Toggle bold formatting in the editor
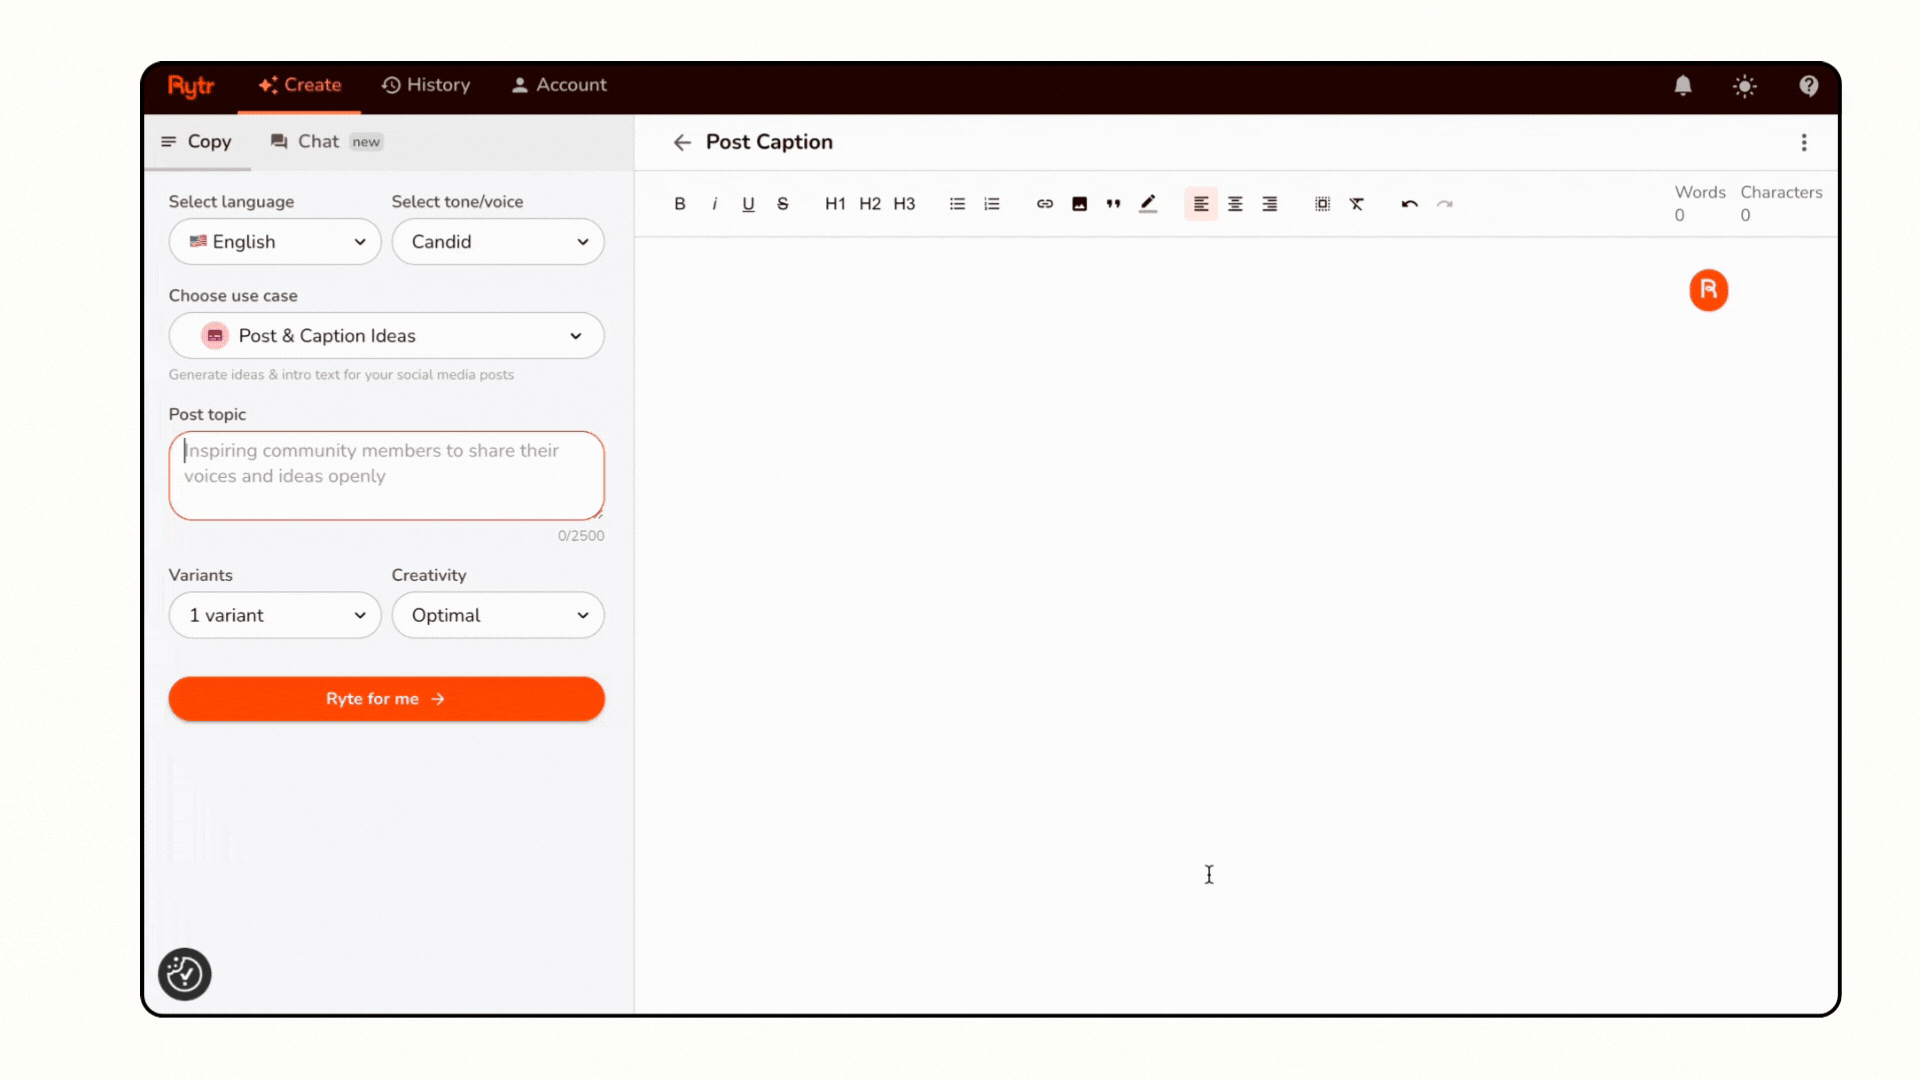The width and height of the screenshot is (1920, 1080). pyautogui.click(x=679, y=203)
